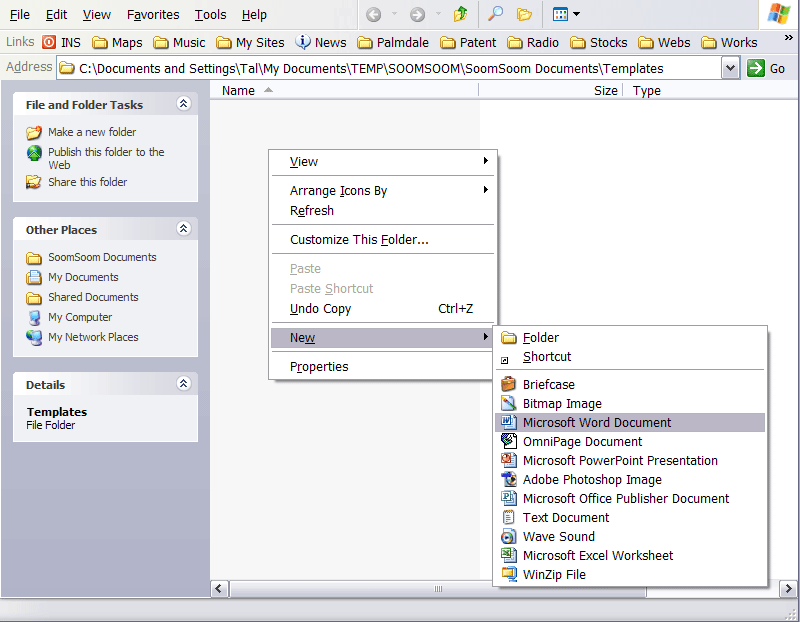Create a new Microsoft Excel Worksheet
Image resolution: width=800 pixels, height=622 pixels.
(x=630, y=555)
